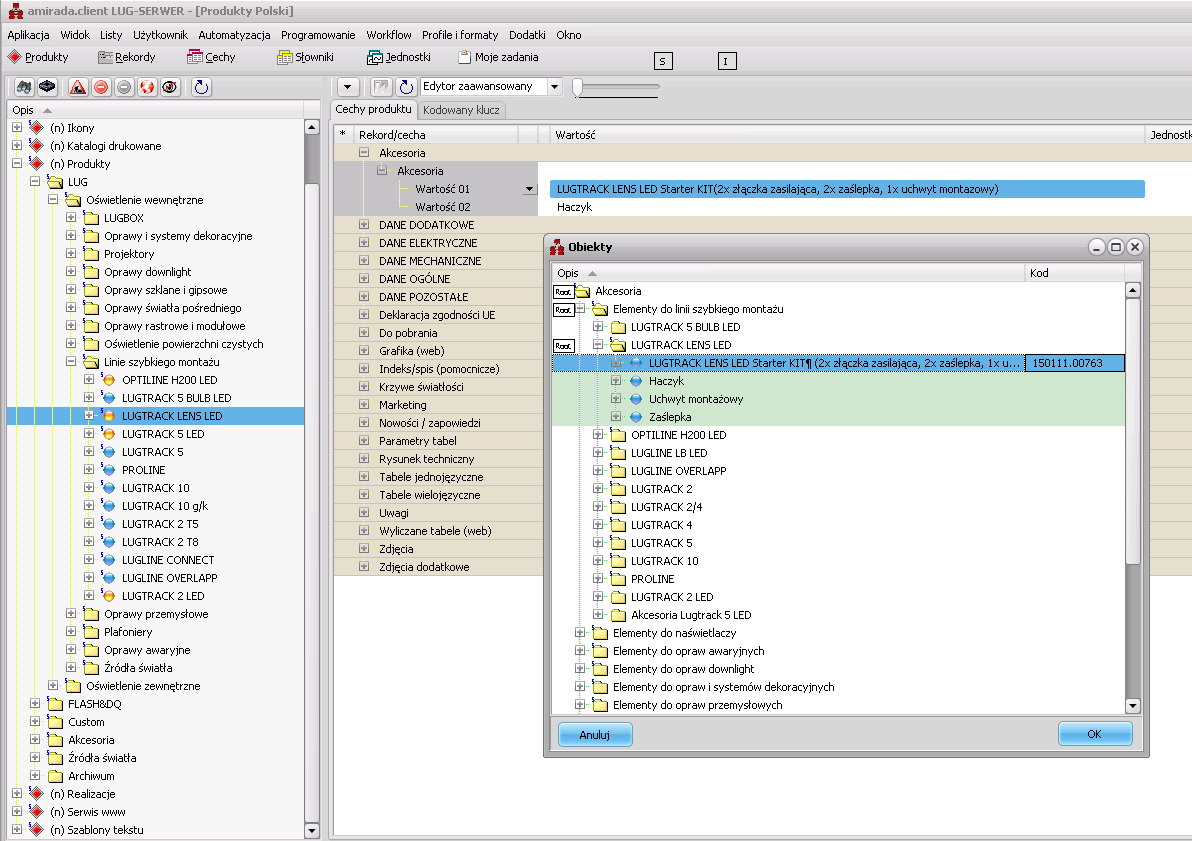Open the Produkty module in toolbar
1192x841 pixels.
click(38, 57)
